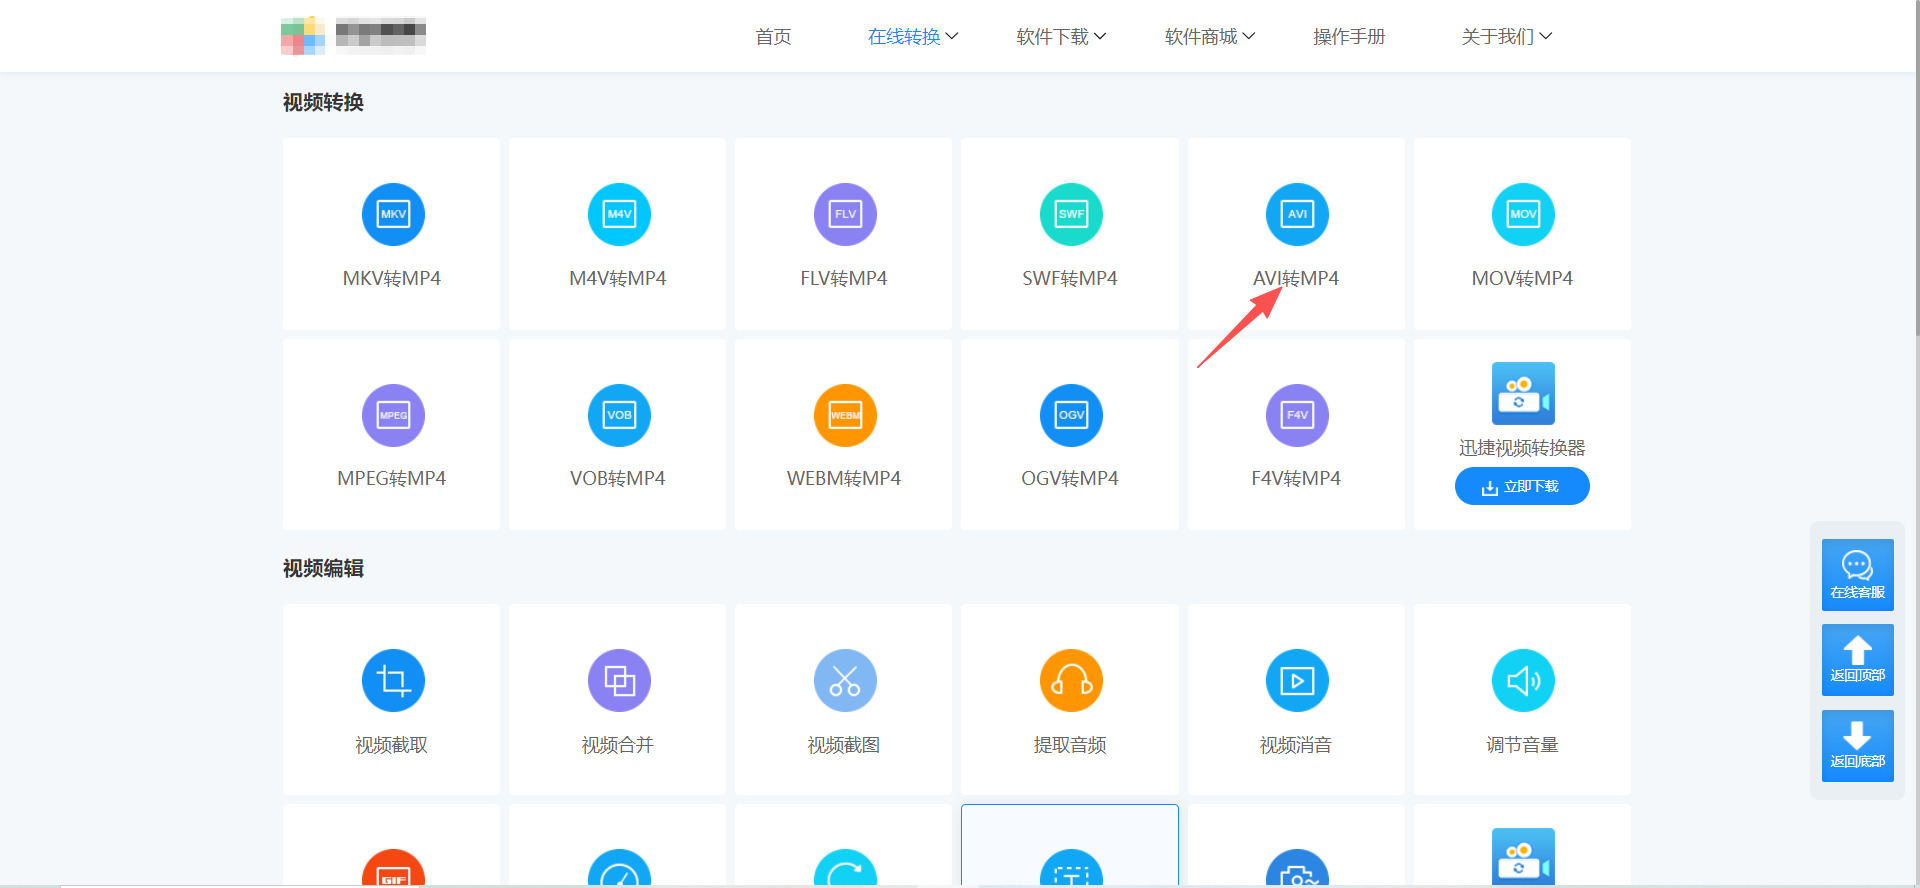Open the 在线客服 online support chat
The image size is (1920, 888).
point(1858,575)
